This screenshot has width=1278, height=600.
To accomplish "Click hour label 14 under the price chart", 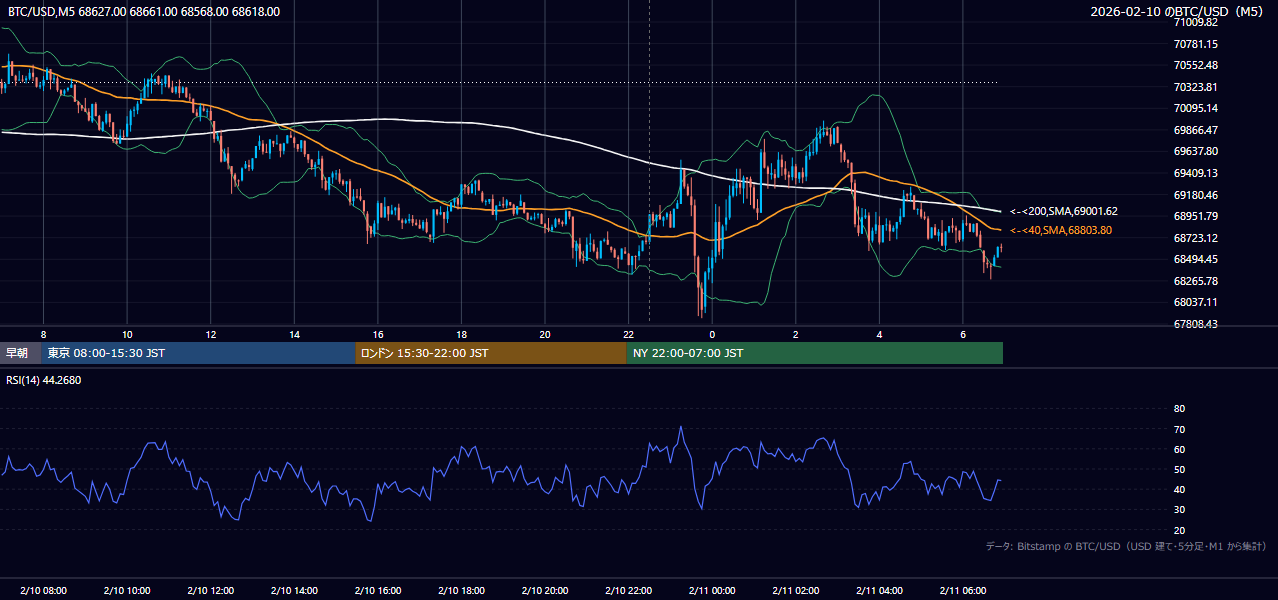I will [x=294, y=334].
